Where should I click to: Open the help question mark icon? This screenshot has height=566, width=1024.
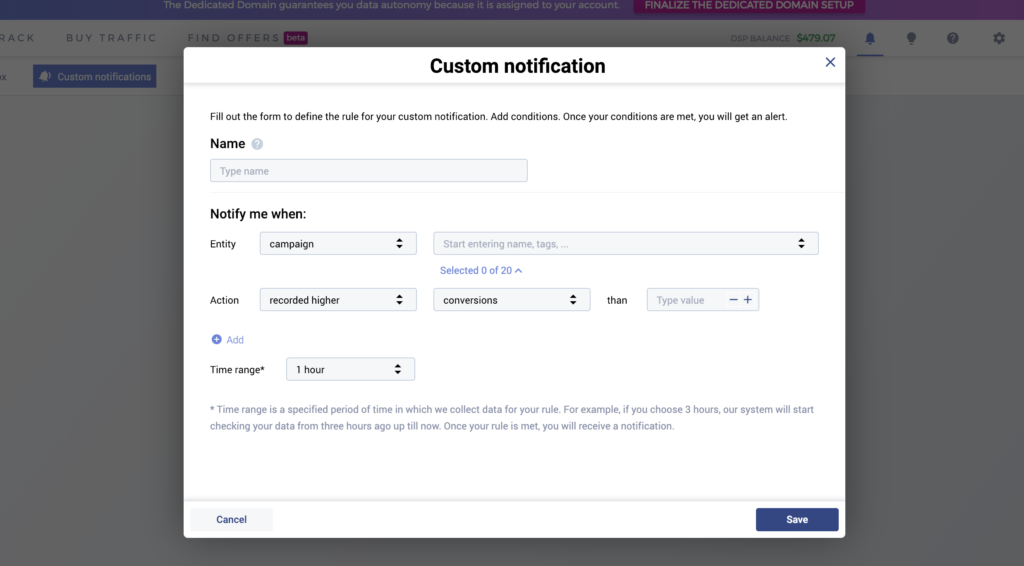coord(953,38)
